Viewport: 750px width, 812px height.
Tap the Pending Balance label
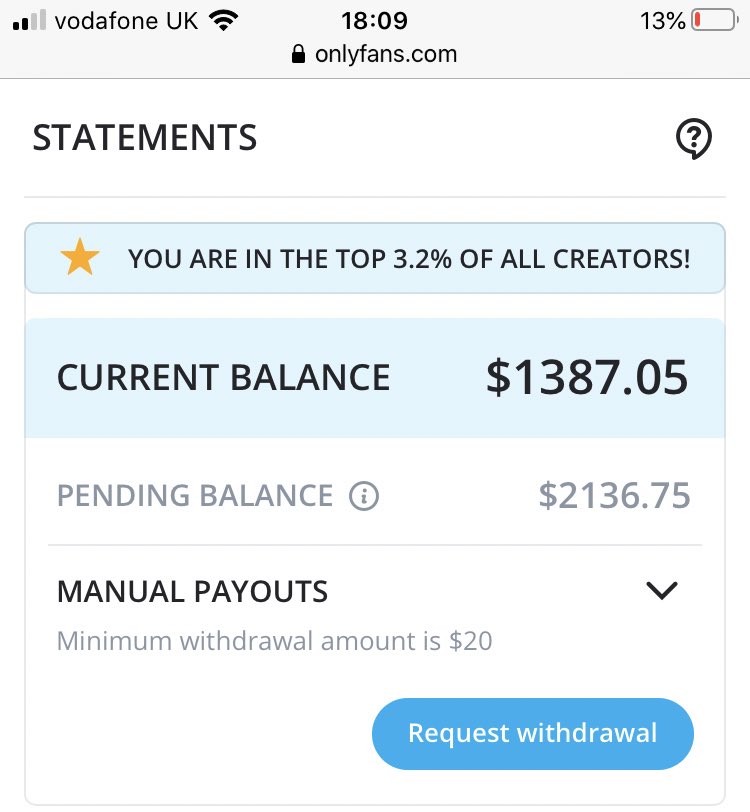pos(195,495)
